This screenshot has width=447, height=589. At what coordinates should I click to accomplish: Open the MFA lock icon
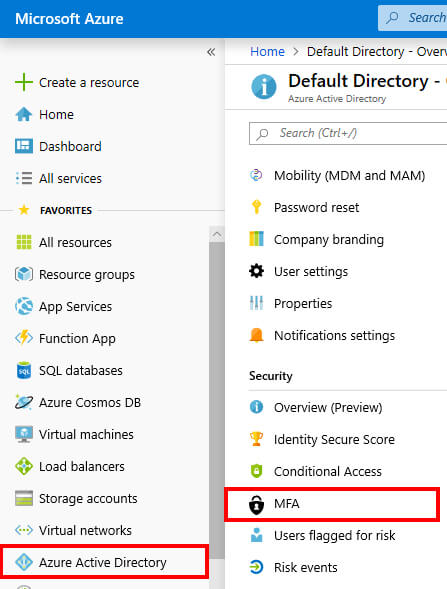pos(257,504)
